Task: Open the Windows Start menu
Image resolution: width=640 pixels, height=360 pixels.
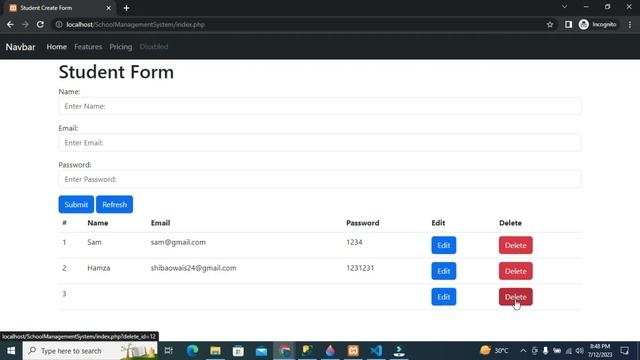Action: (x=11, y=351)
